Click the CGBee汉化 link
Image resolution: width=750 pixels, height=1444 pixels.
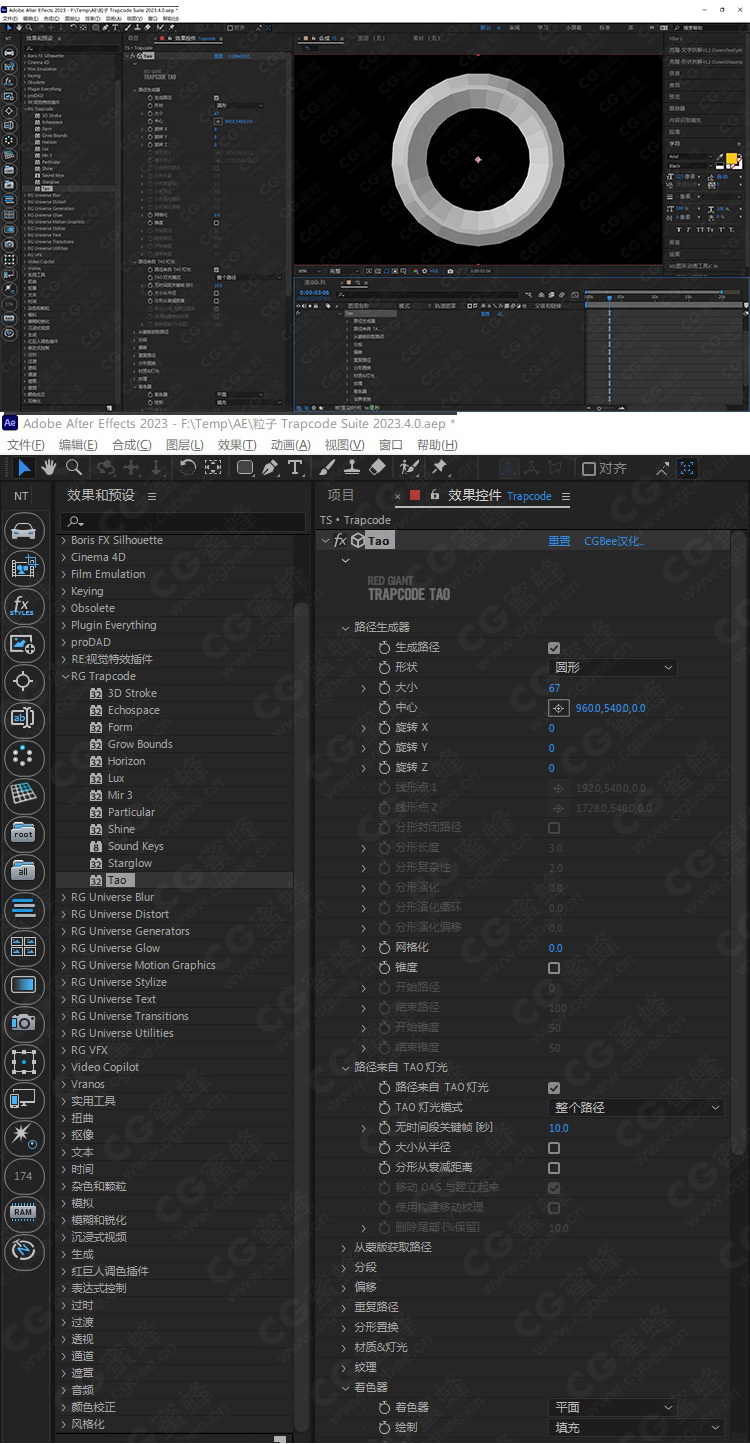click(x=614, y=540)
